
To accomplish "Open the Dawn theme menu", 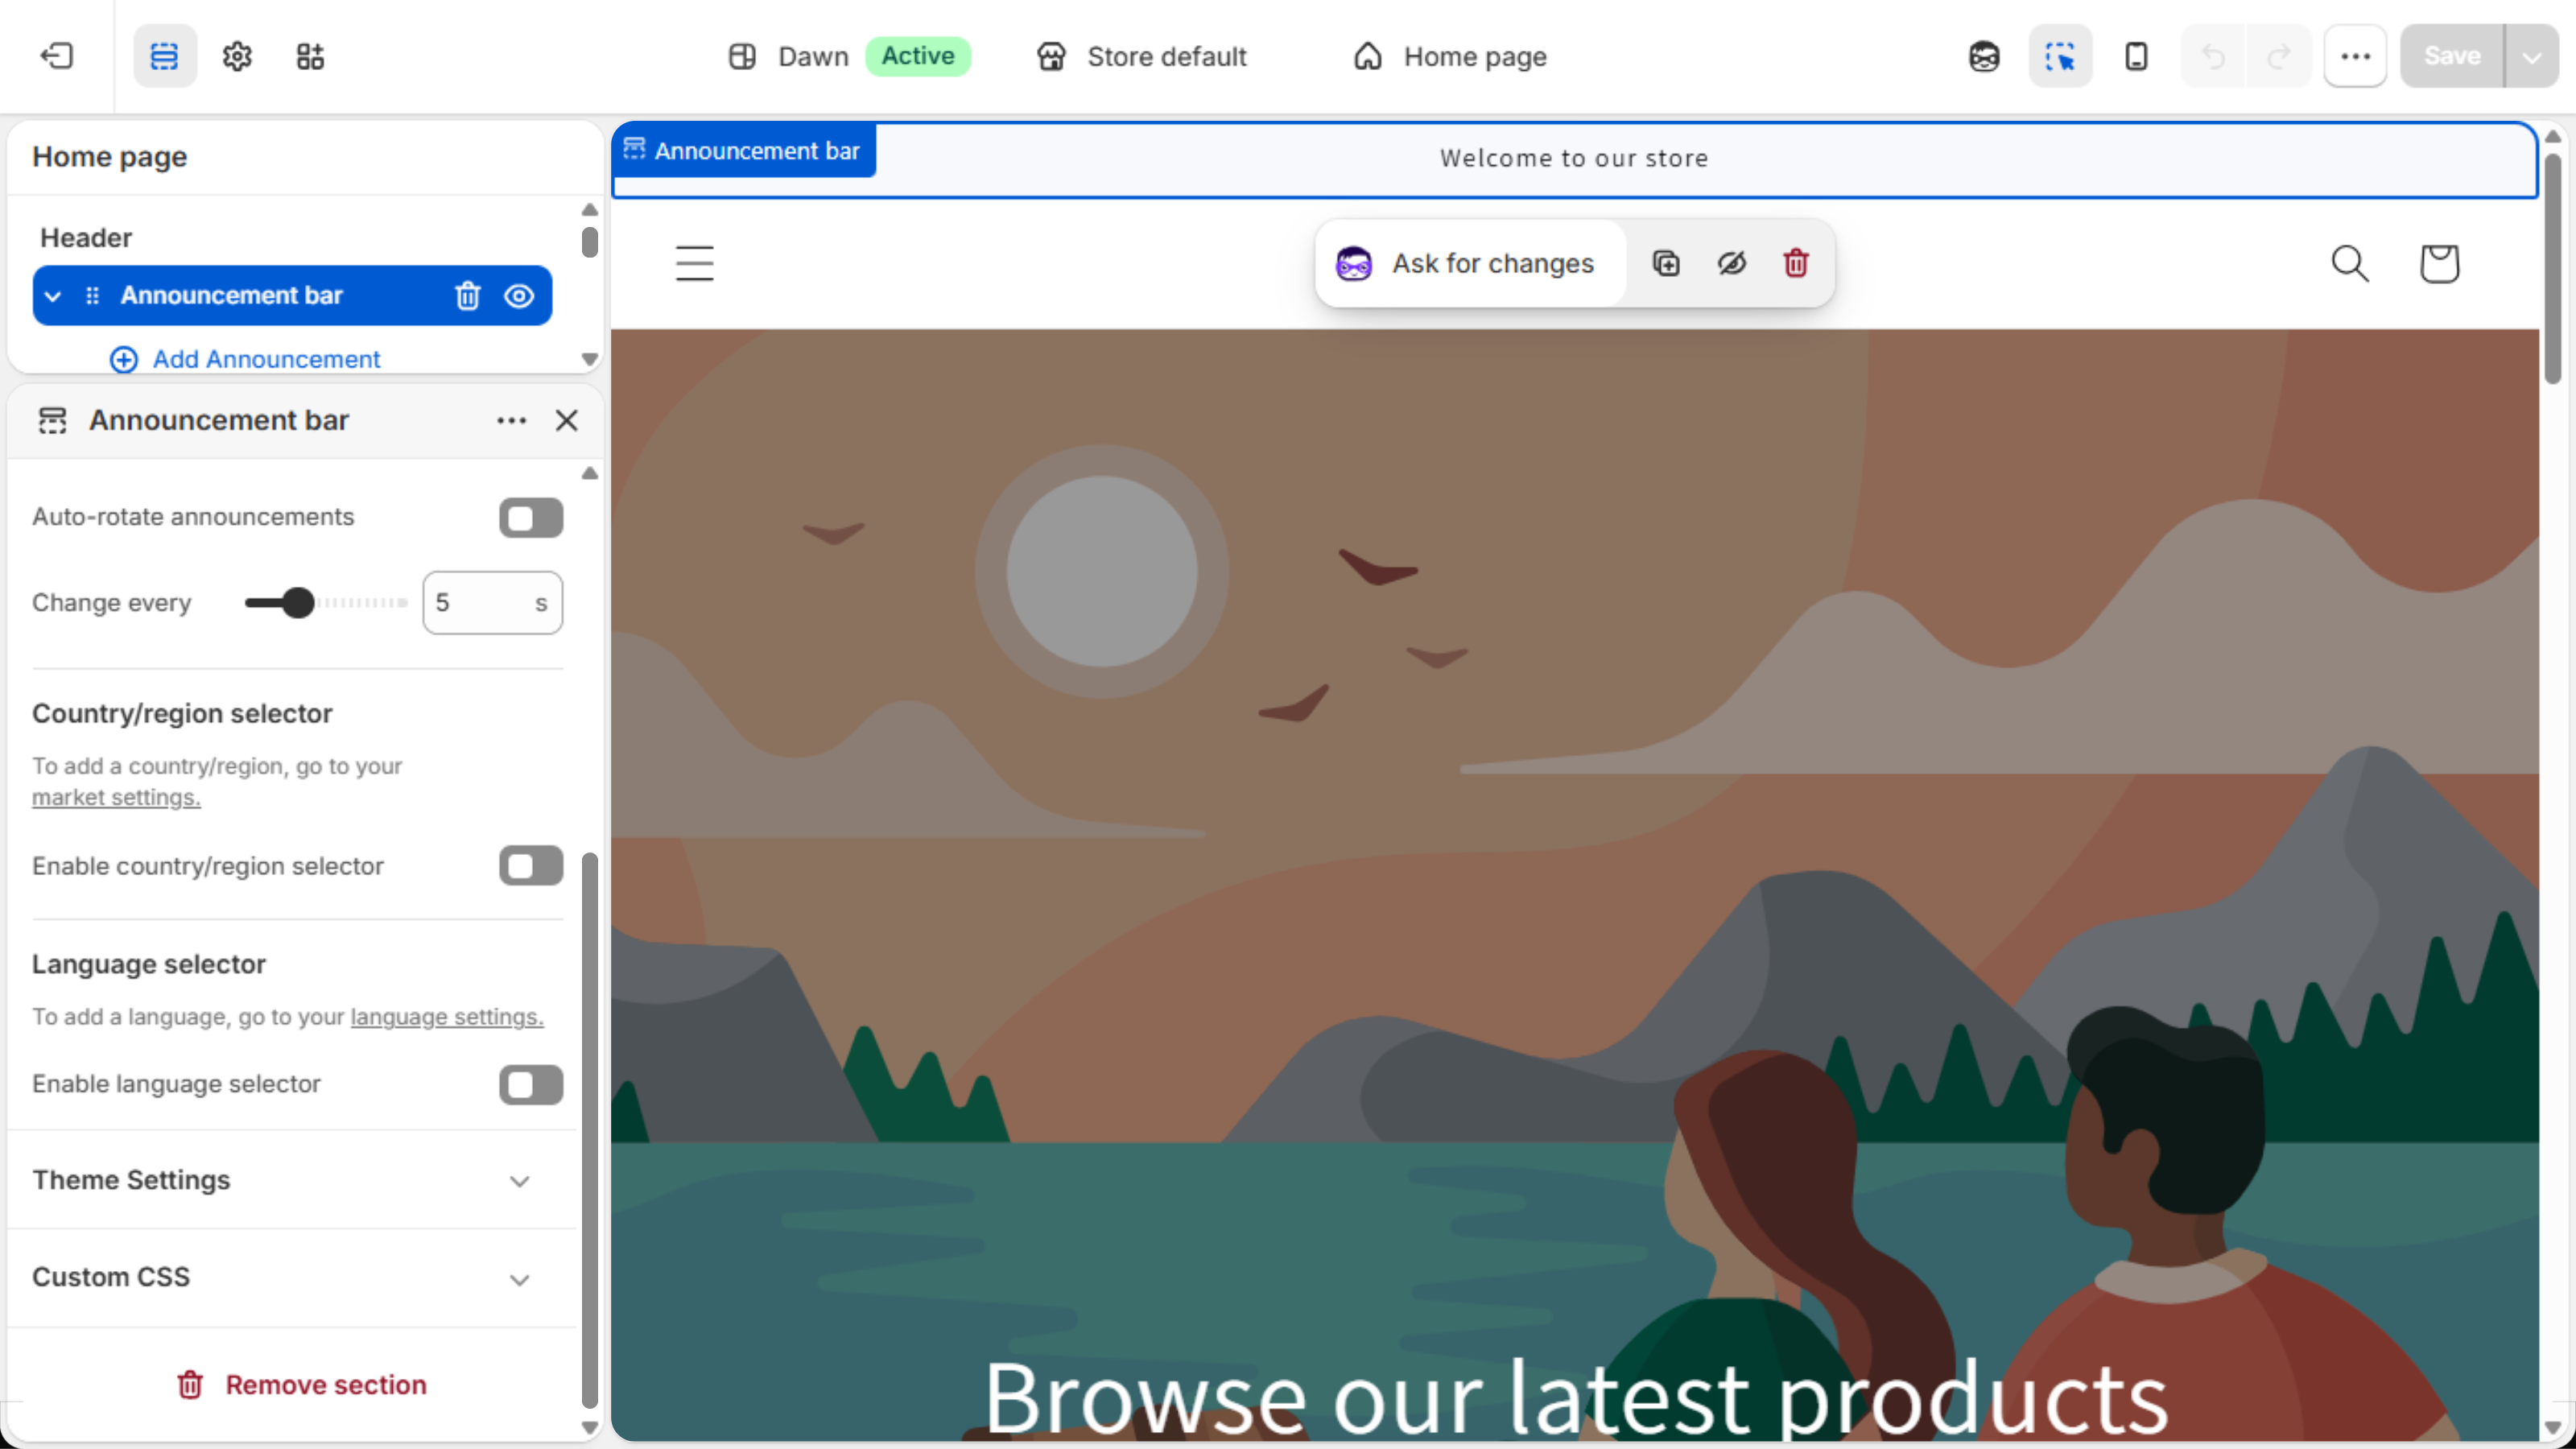I will (849, 56).
